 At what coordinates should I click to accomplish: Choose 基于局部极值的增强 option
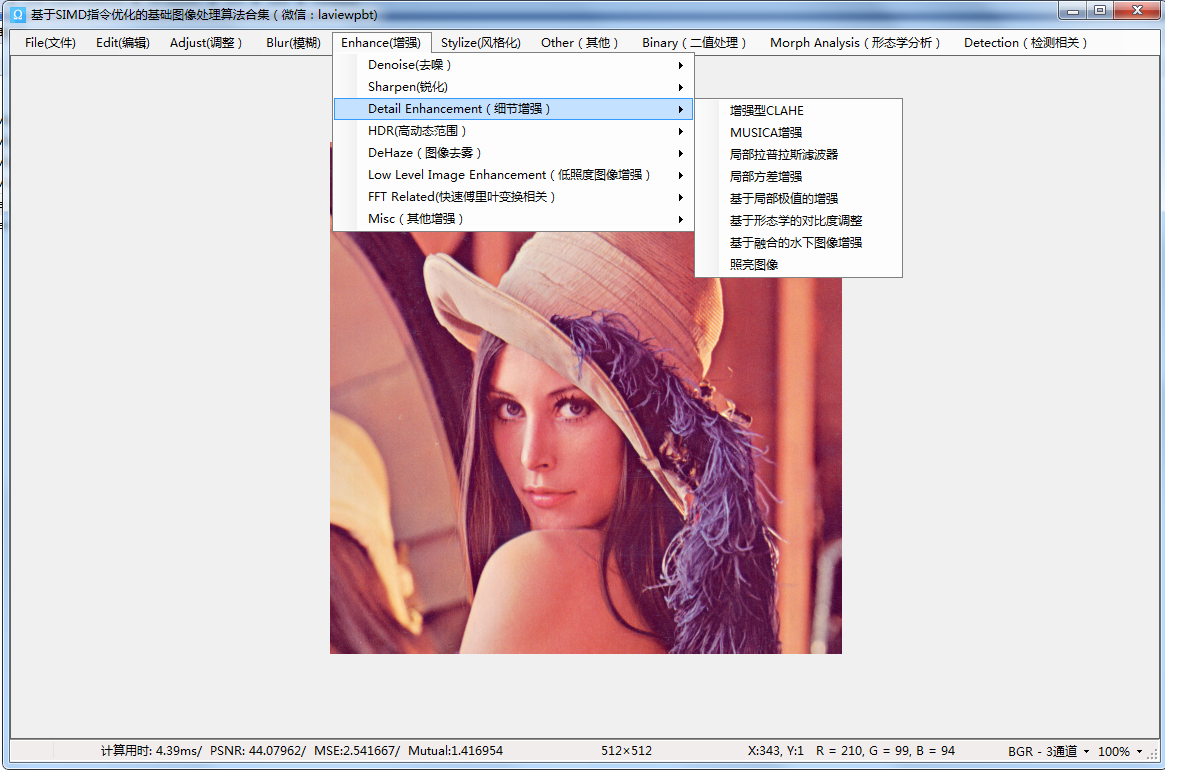[798, 198]
